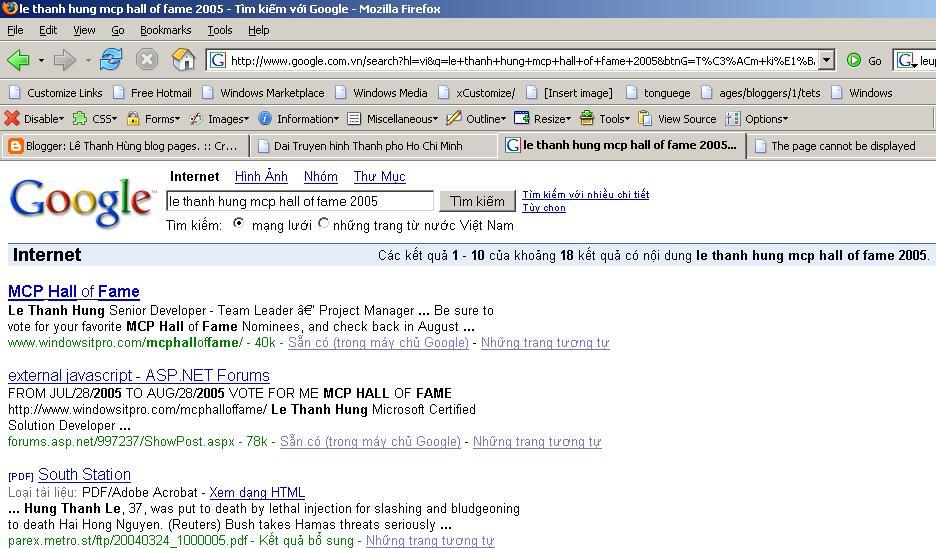Click the 'Tìm kiếm' search button
936x548 pixels.
pos(477,201)
